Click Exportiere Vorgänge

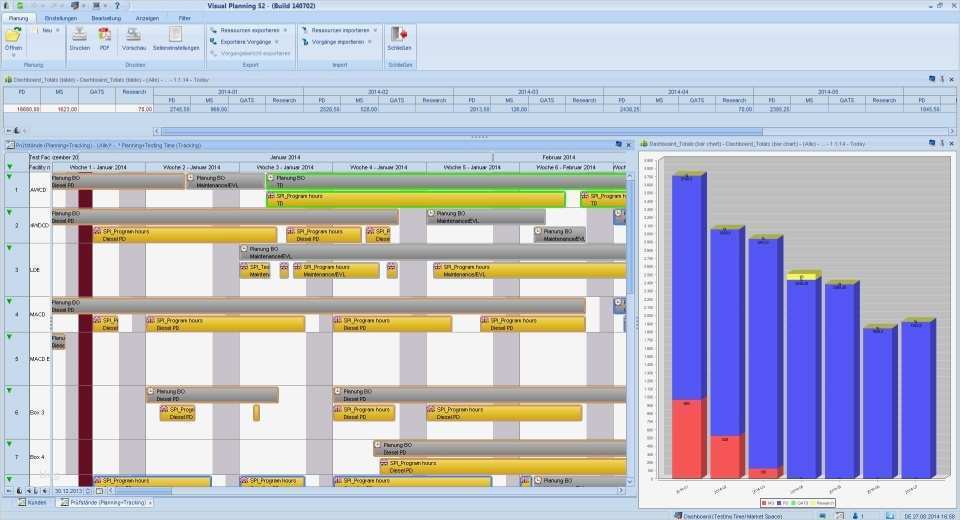pos(240,42)
